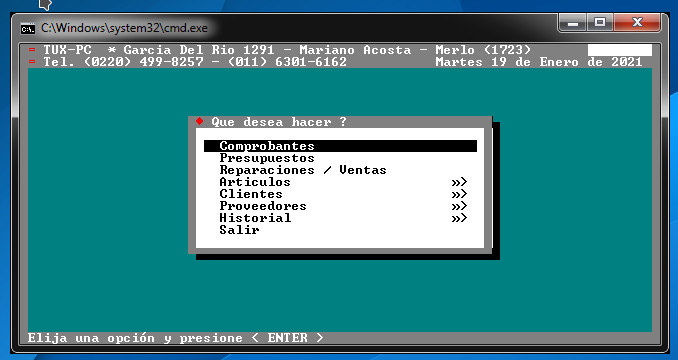Open the Historial submenu entry
678x360 pixels.
point(255,218)
